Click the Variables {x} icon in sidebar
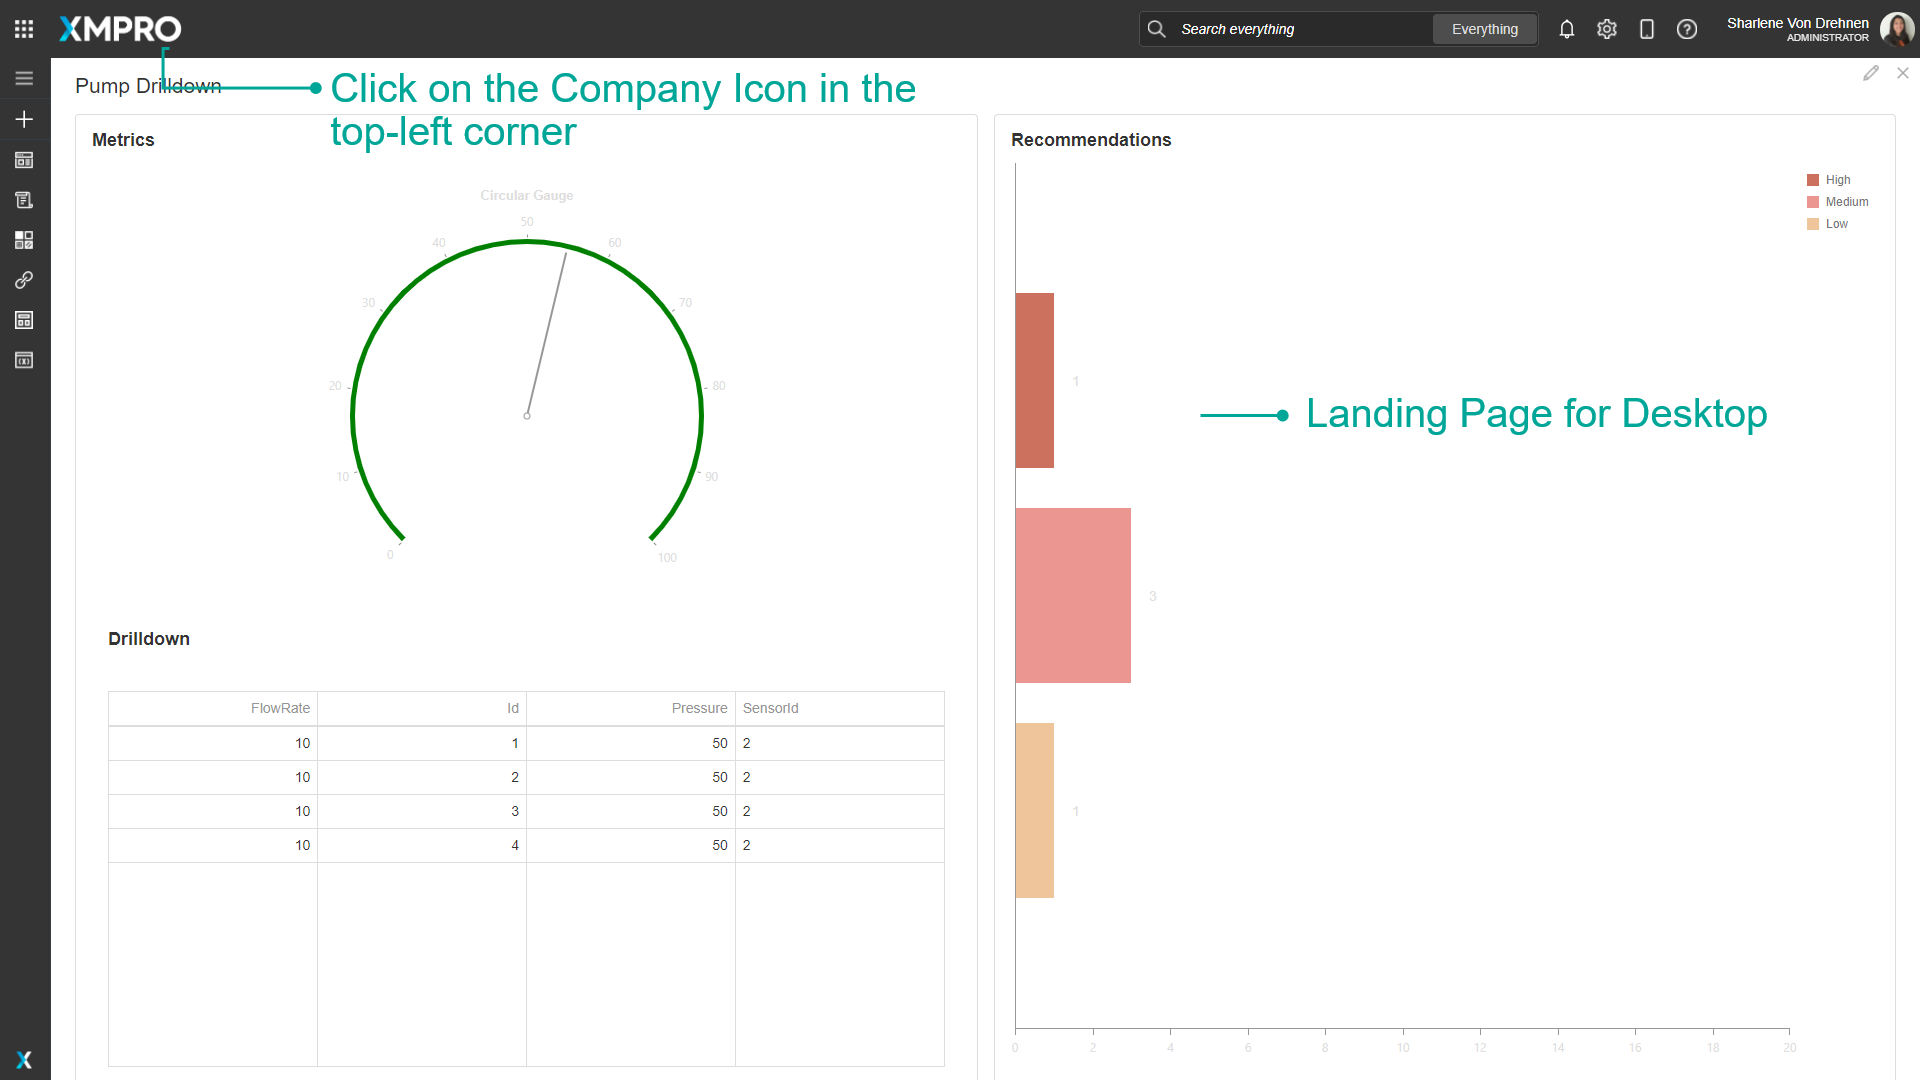The image size is (1920, 1080). [x=23, y=360]
